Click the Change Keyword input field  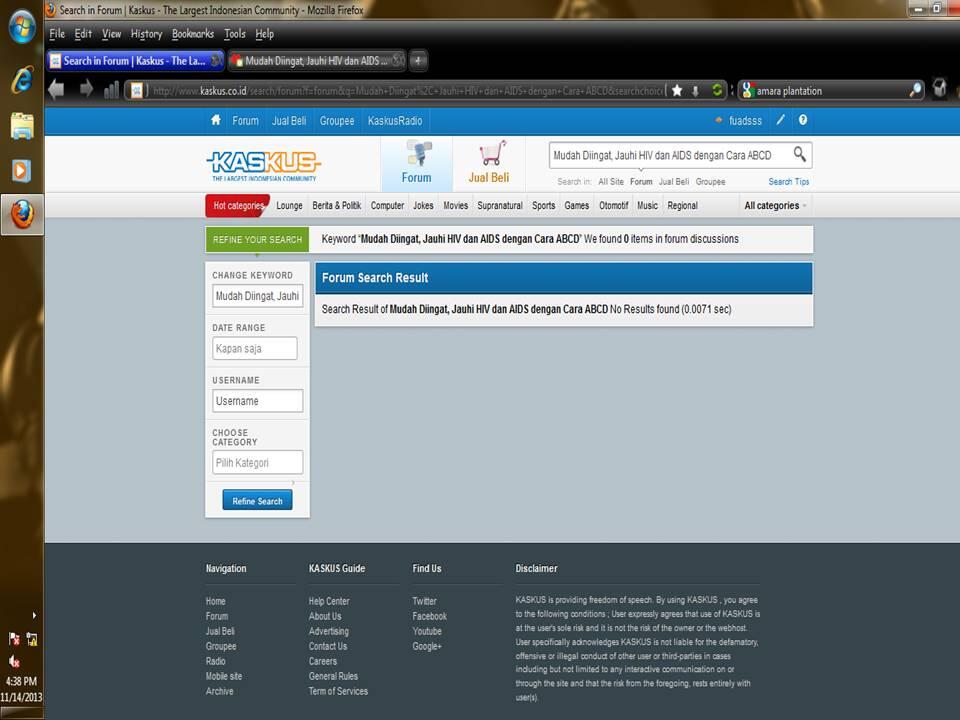click(x=257, y=296)
